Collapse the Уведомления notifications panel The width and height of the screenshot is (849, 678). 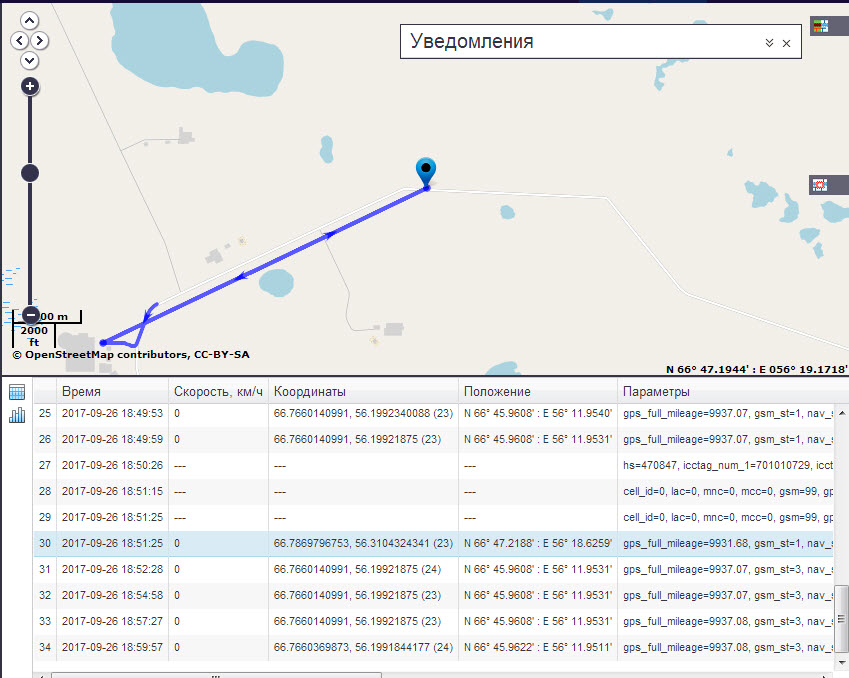click(x=769, y=43)
